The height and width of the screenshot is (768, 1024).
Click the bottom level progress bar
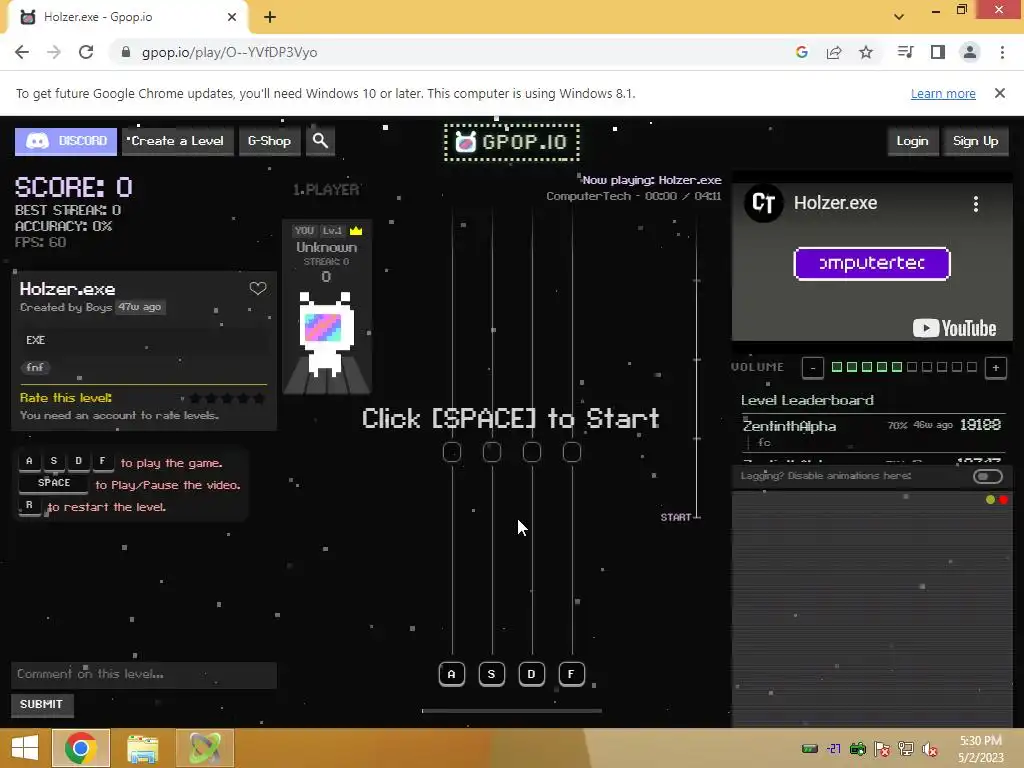click(511, 711)
